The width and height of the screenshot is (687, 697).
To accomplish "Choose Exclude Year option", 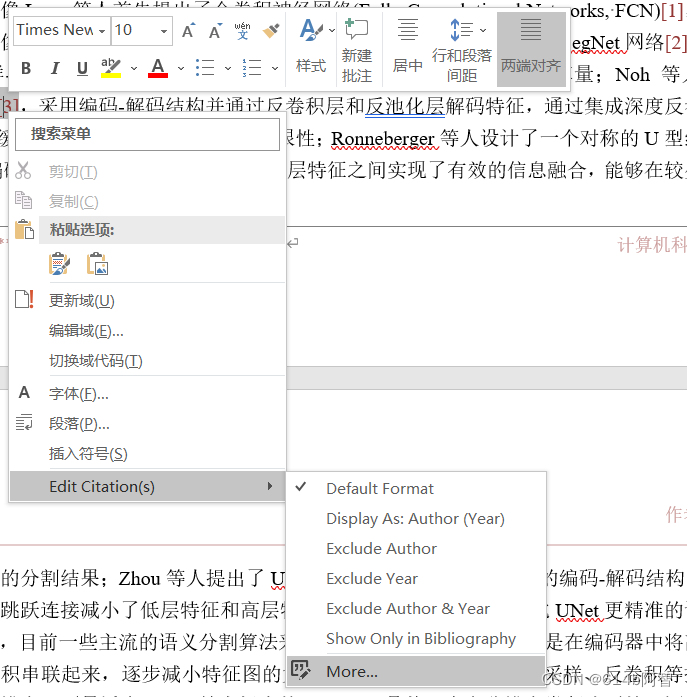I will coord(416,579).
